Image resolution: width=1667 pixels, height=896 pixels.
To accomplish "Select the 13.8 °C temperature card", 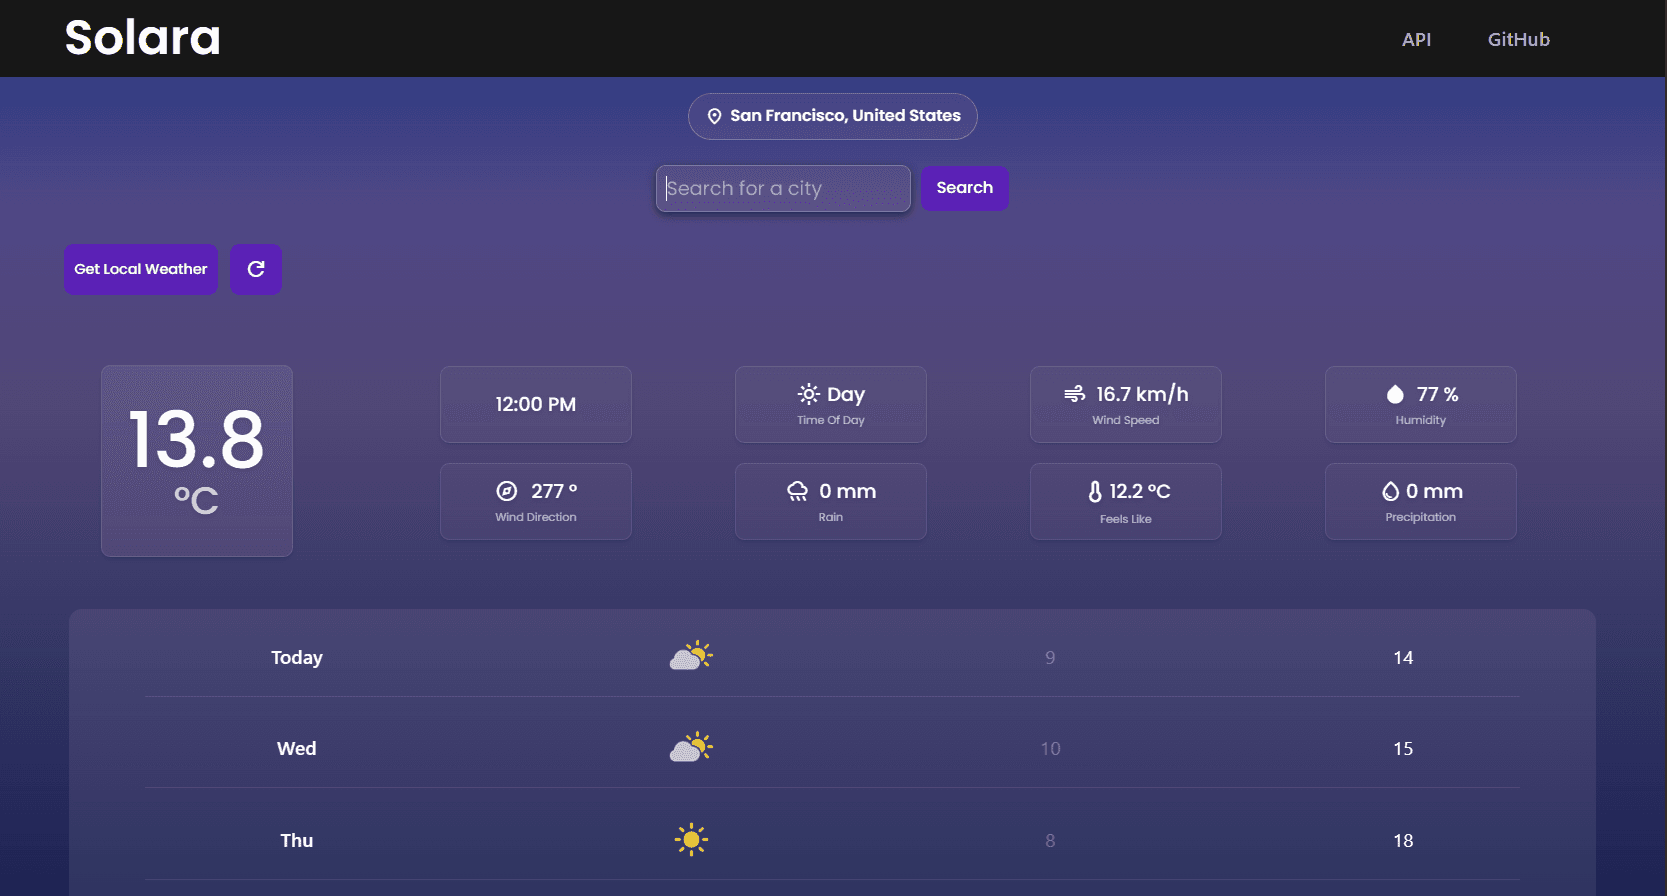I will (x=197, y=461).
